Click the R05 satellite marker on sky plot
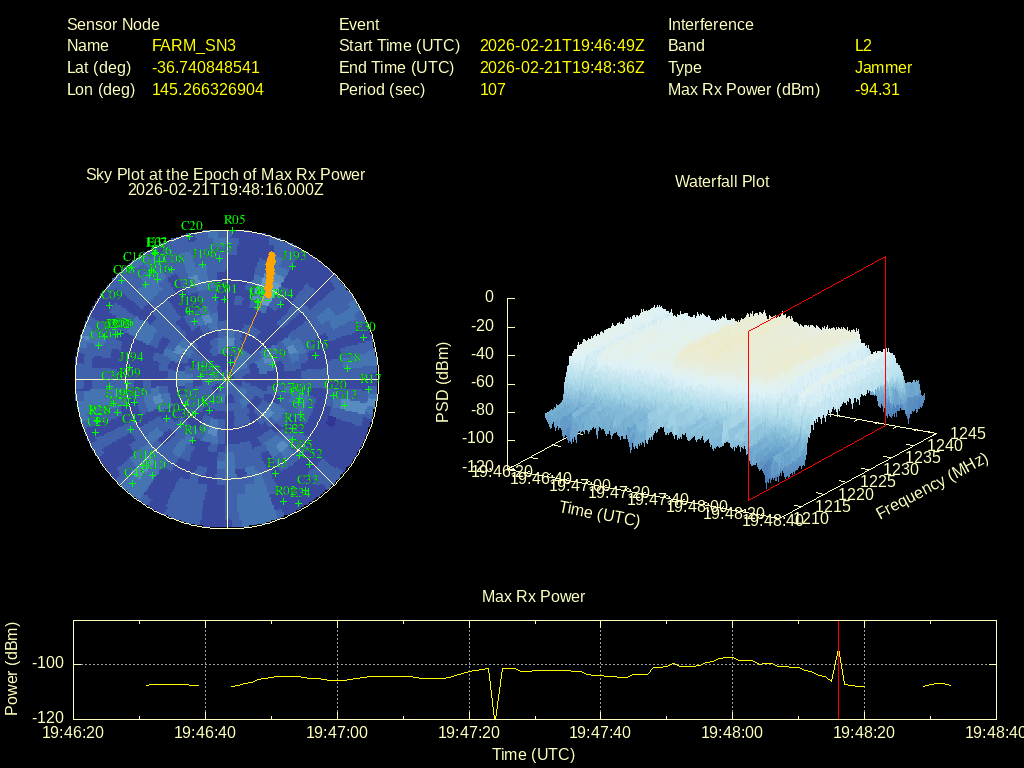The height and width of the screenshot is (768, 1024). coord(234,227)
